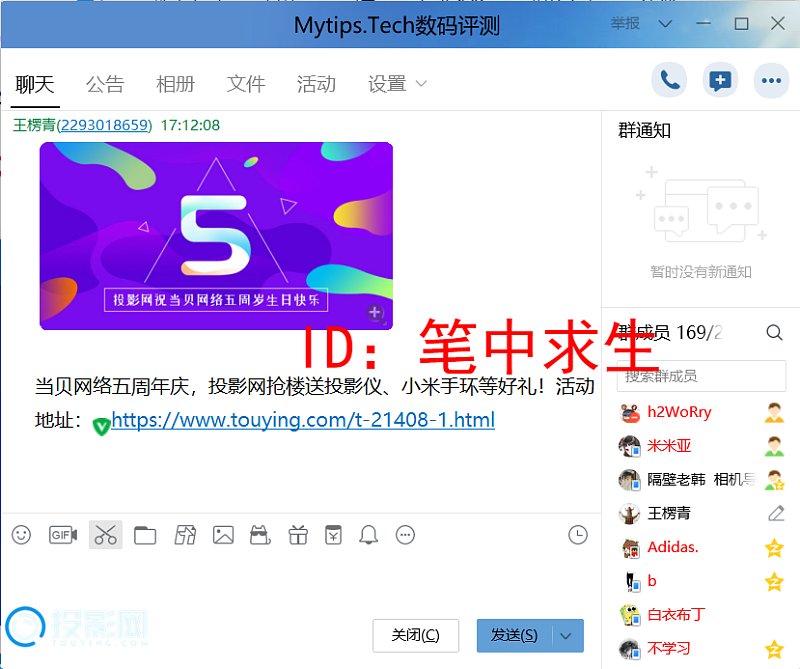Image resolution: width=800 pixels, height=669 pixels.
Task: Open the emoji picker in chat toolbar
Action: 21,535
